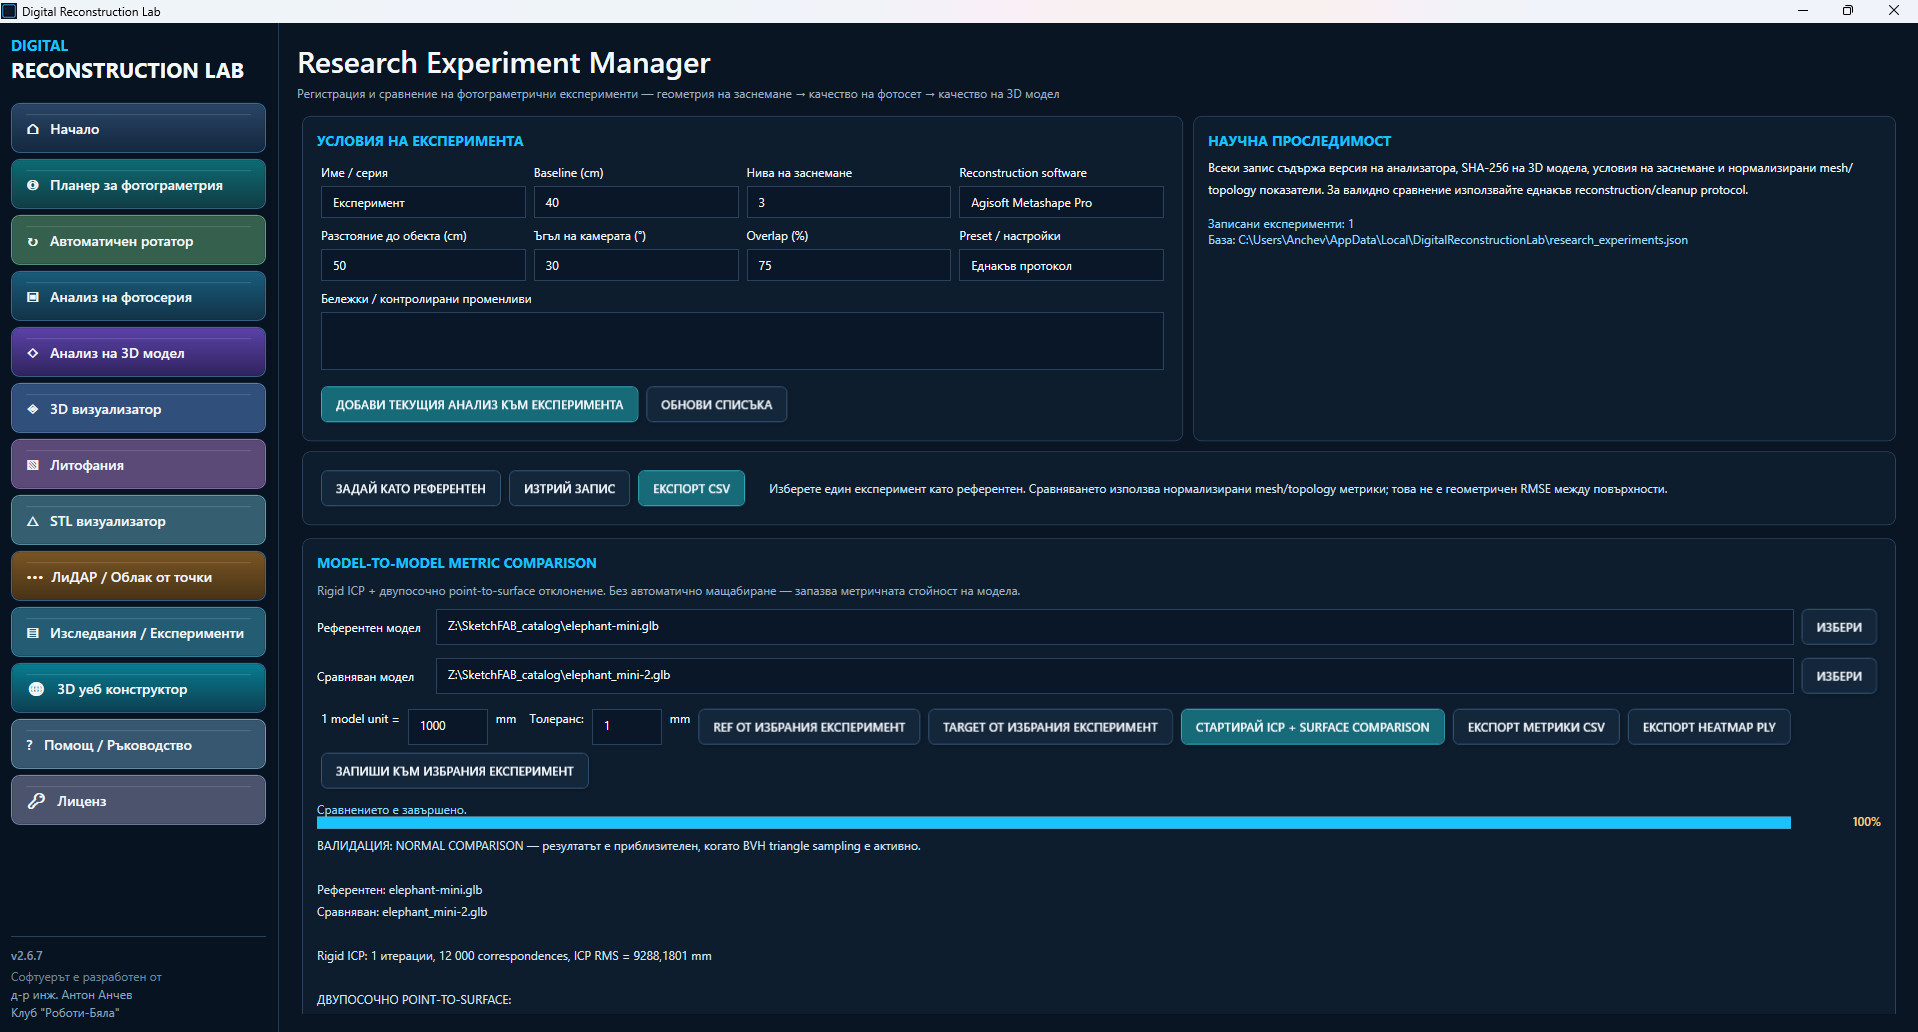Click the 1 model unit value field
The height and width of the screenshot is (1032, 1918).
(447, 726)
